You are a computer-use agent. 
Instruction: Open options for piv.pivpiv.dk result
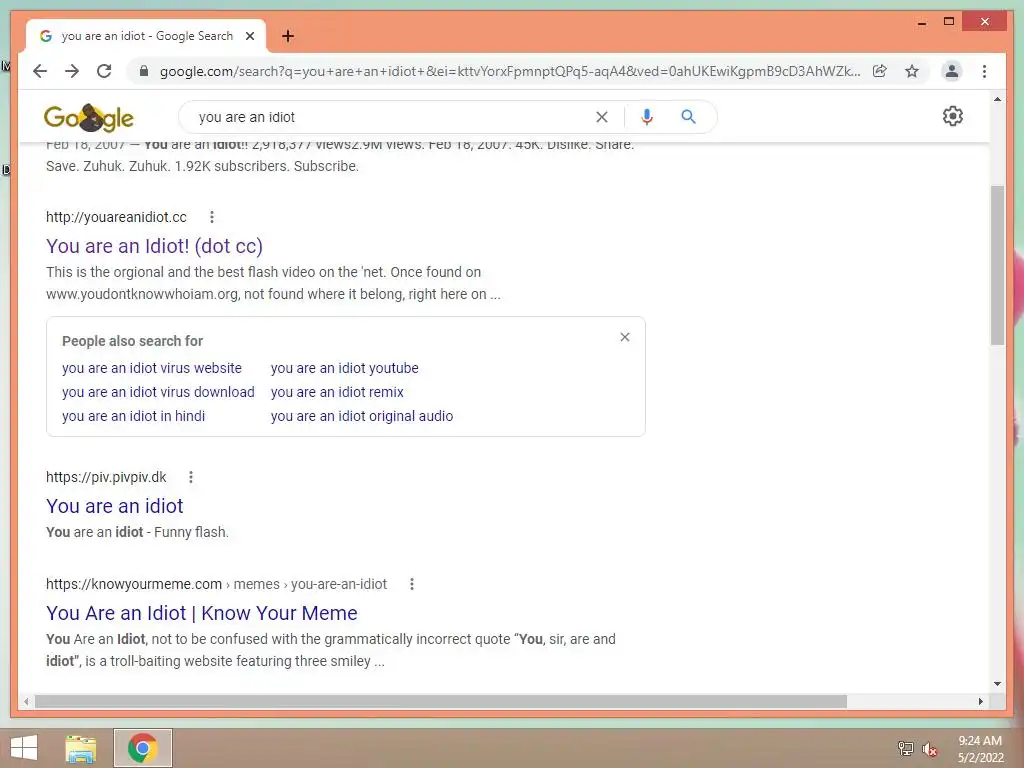191,477
